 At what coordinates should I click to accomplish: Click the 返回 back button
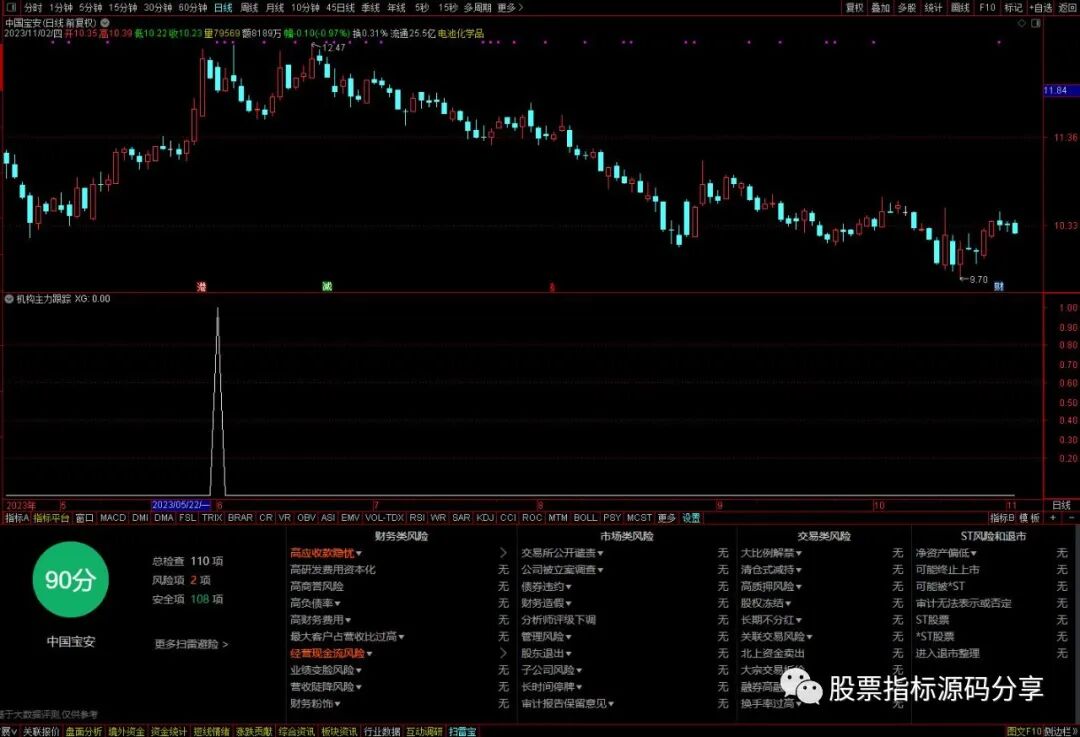click(x=1068, y=8)
